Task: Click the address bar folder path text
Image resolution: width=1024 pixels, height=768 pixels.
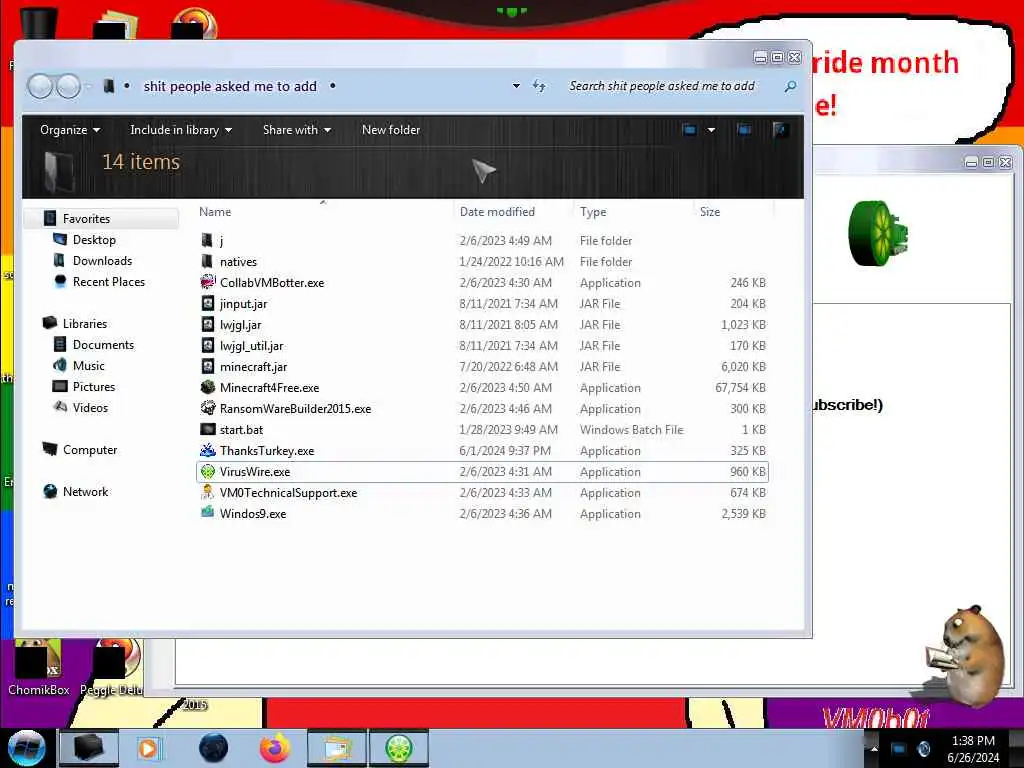Action: tap(230, 86)
